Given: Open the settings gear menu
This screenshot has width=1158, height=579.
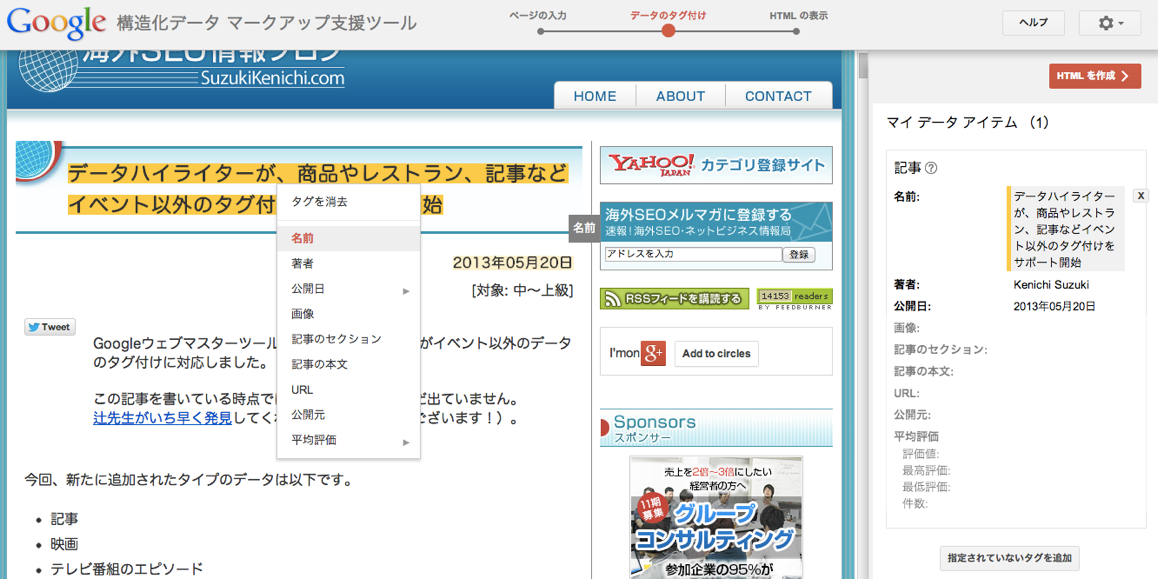Looking at the screenshot, I should coord(1110,23).
